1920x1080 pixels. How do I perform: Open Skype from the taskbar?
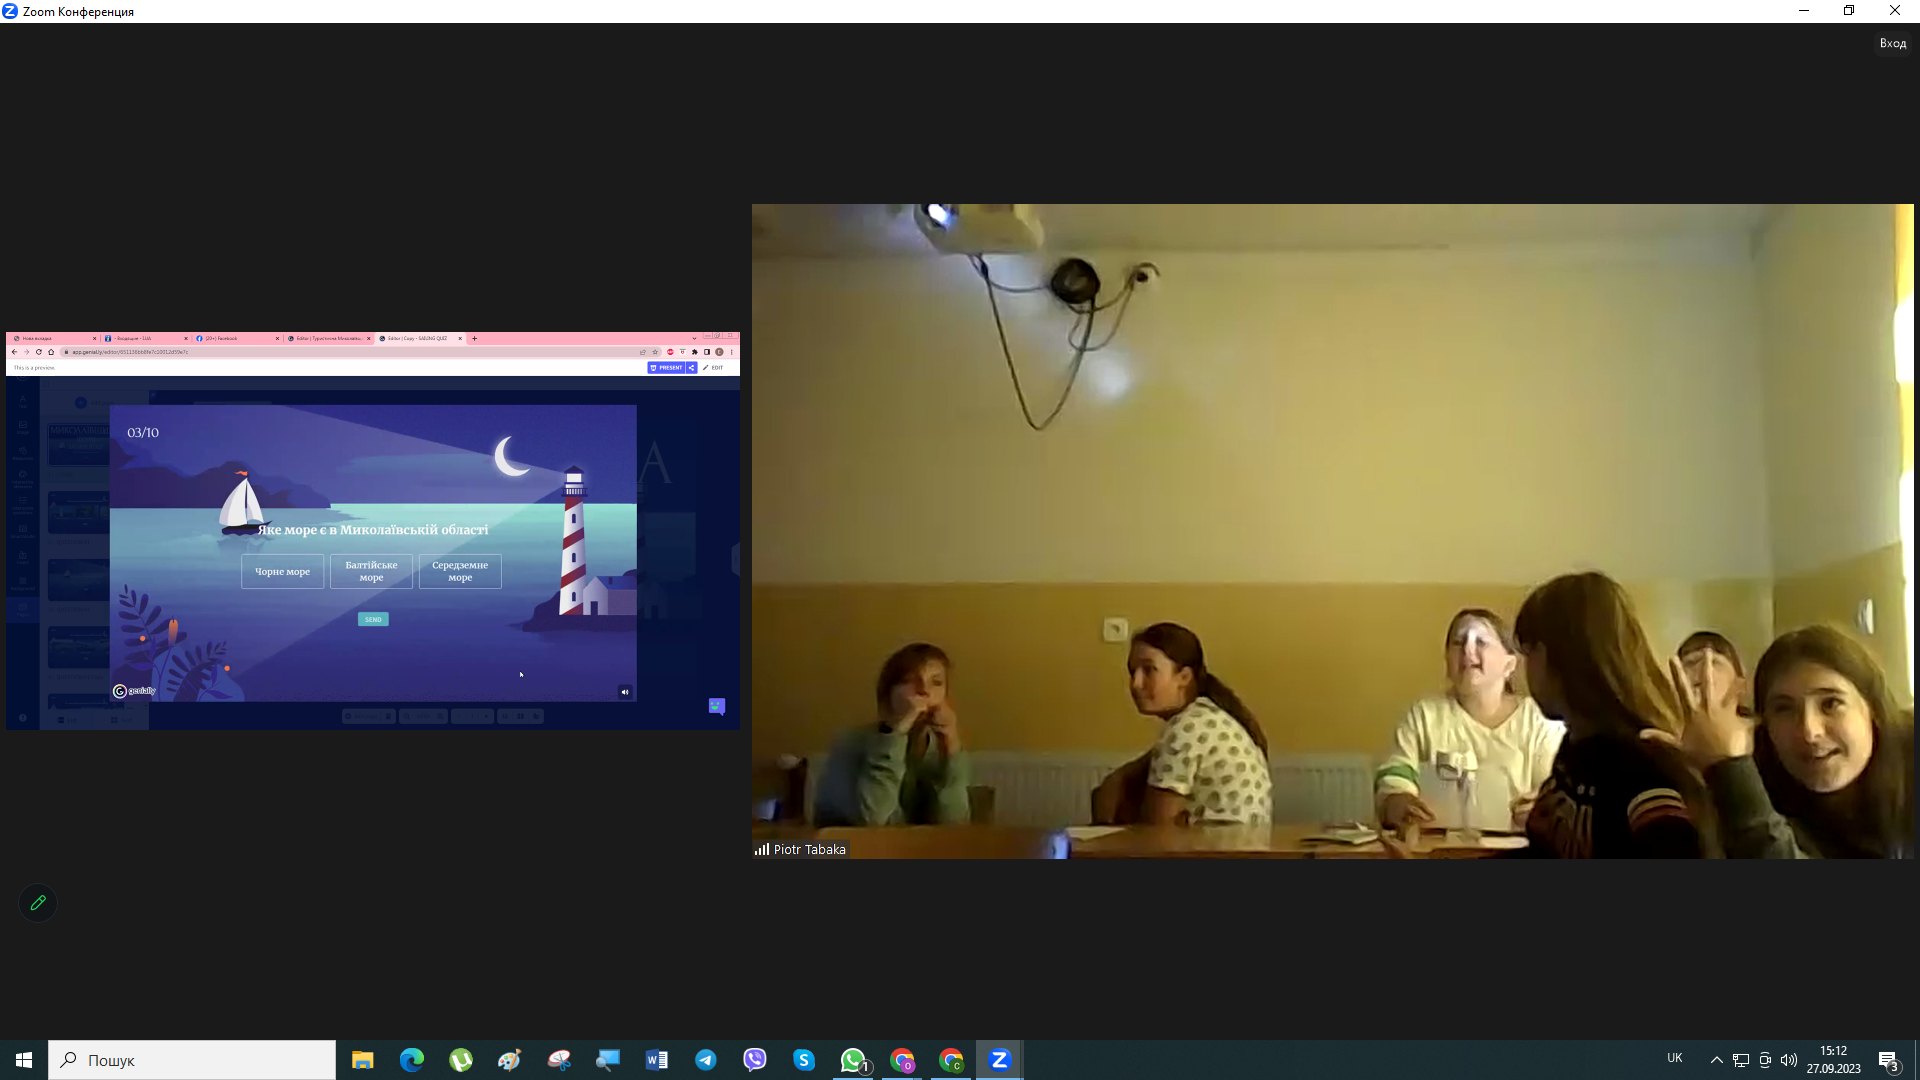(x=803, y=1060)
